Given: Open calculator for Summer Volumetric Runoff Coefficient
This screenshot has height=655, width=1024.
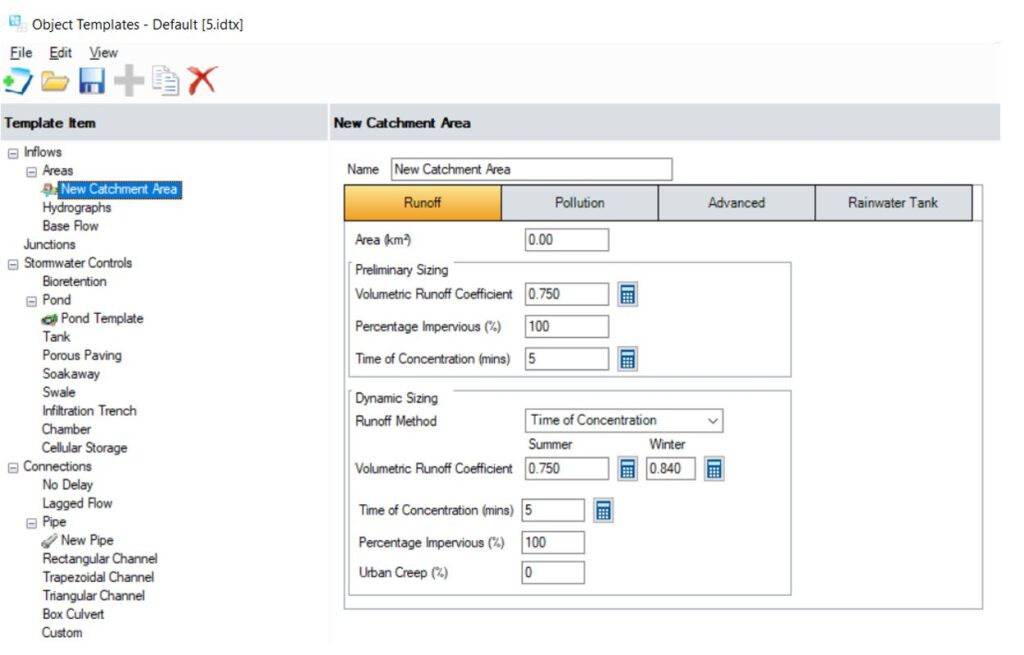Looking at the screenshot, I should (628, 469).
